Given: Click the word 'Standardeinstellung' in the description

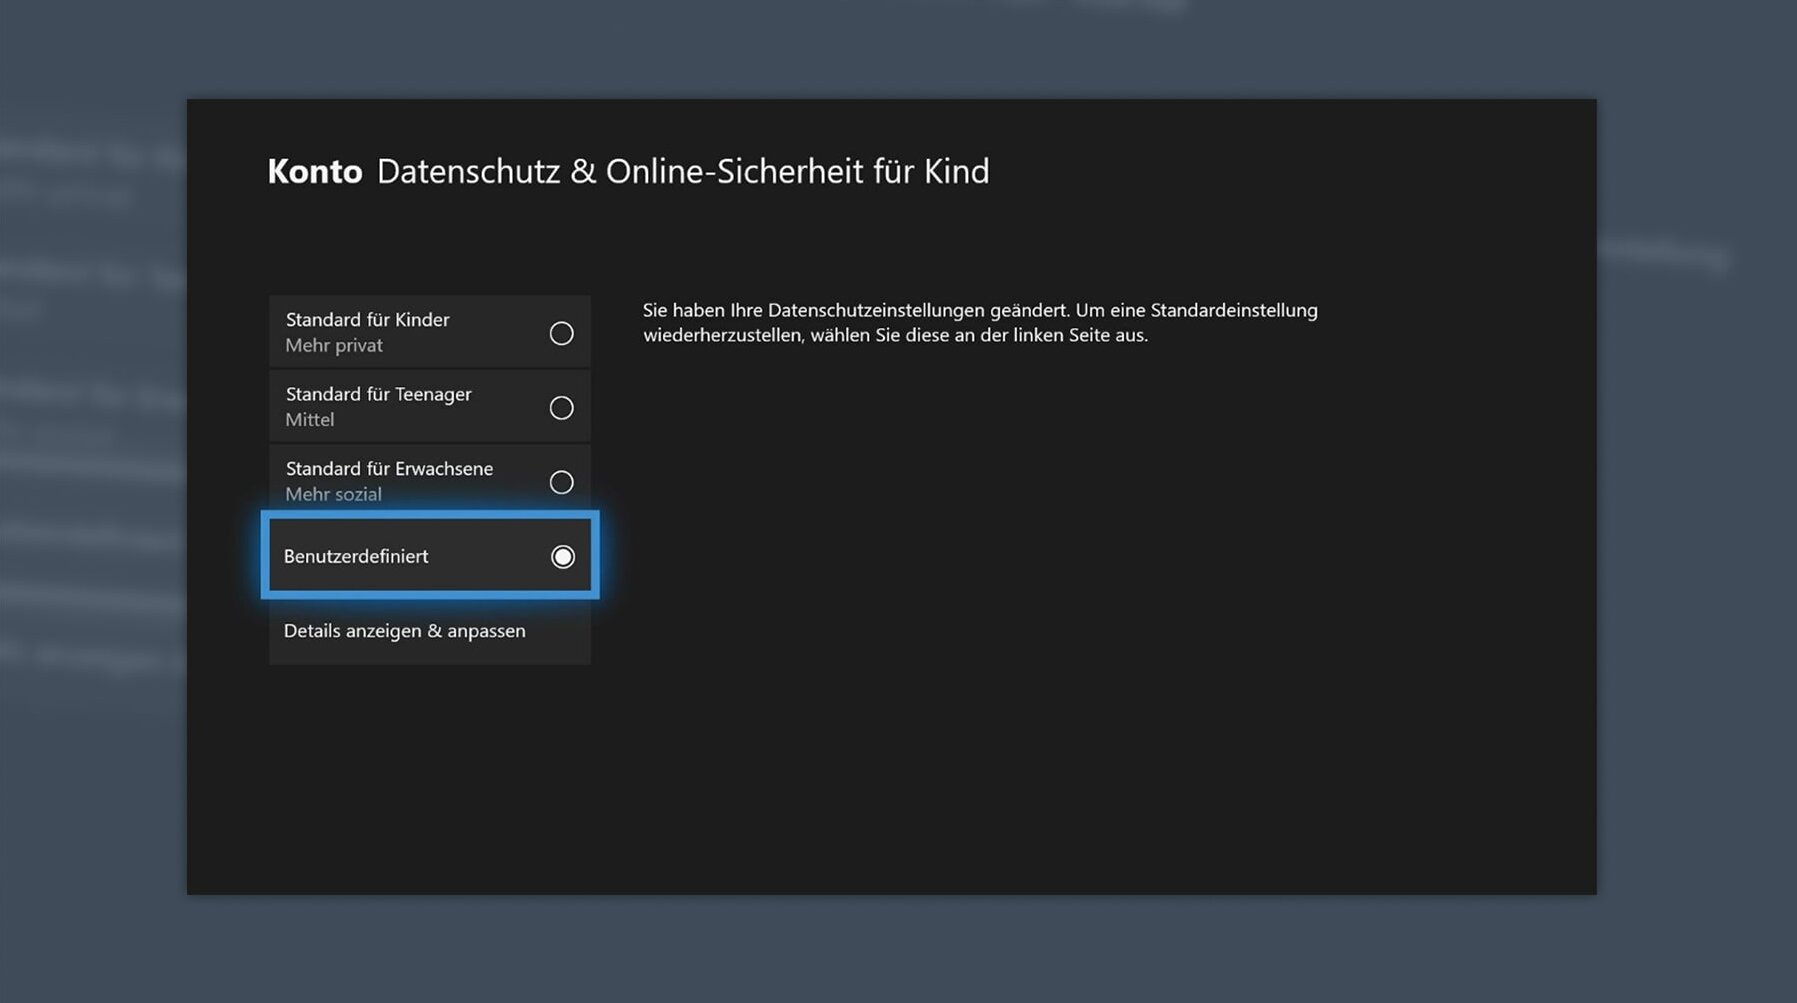Looking at the screenshot, I should tap(1234, 310).
